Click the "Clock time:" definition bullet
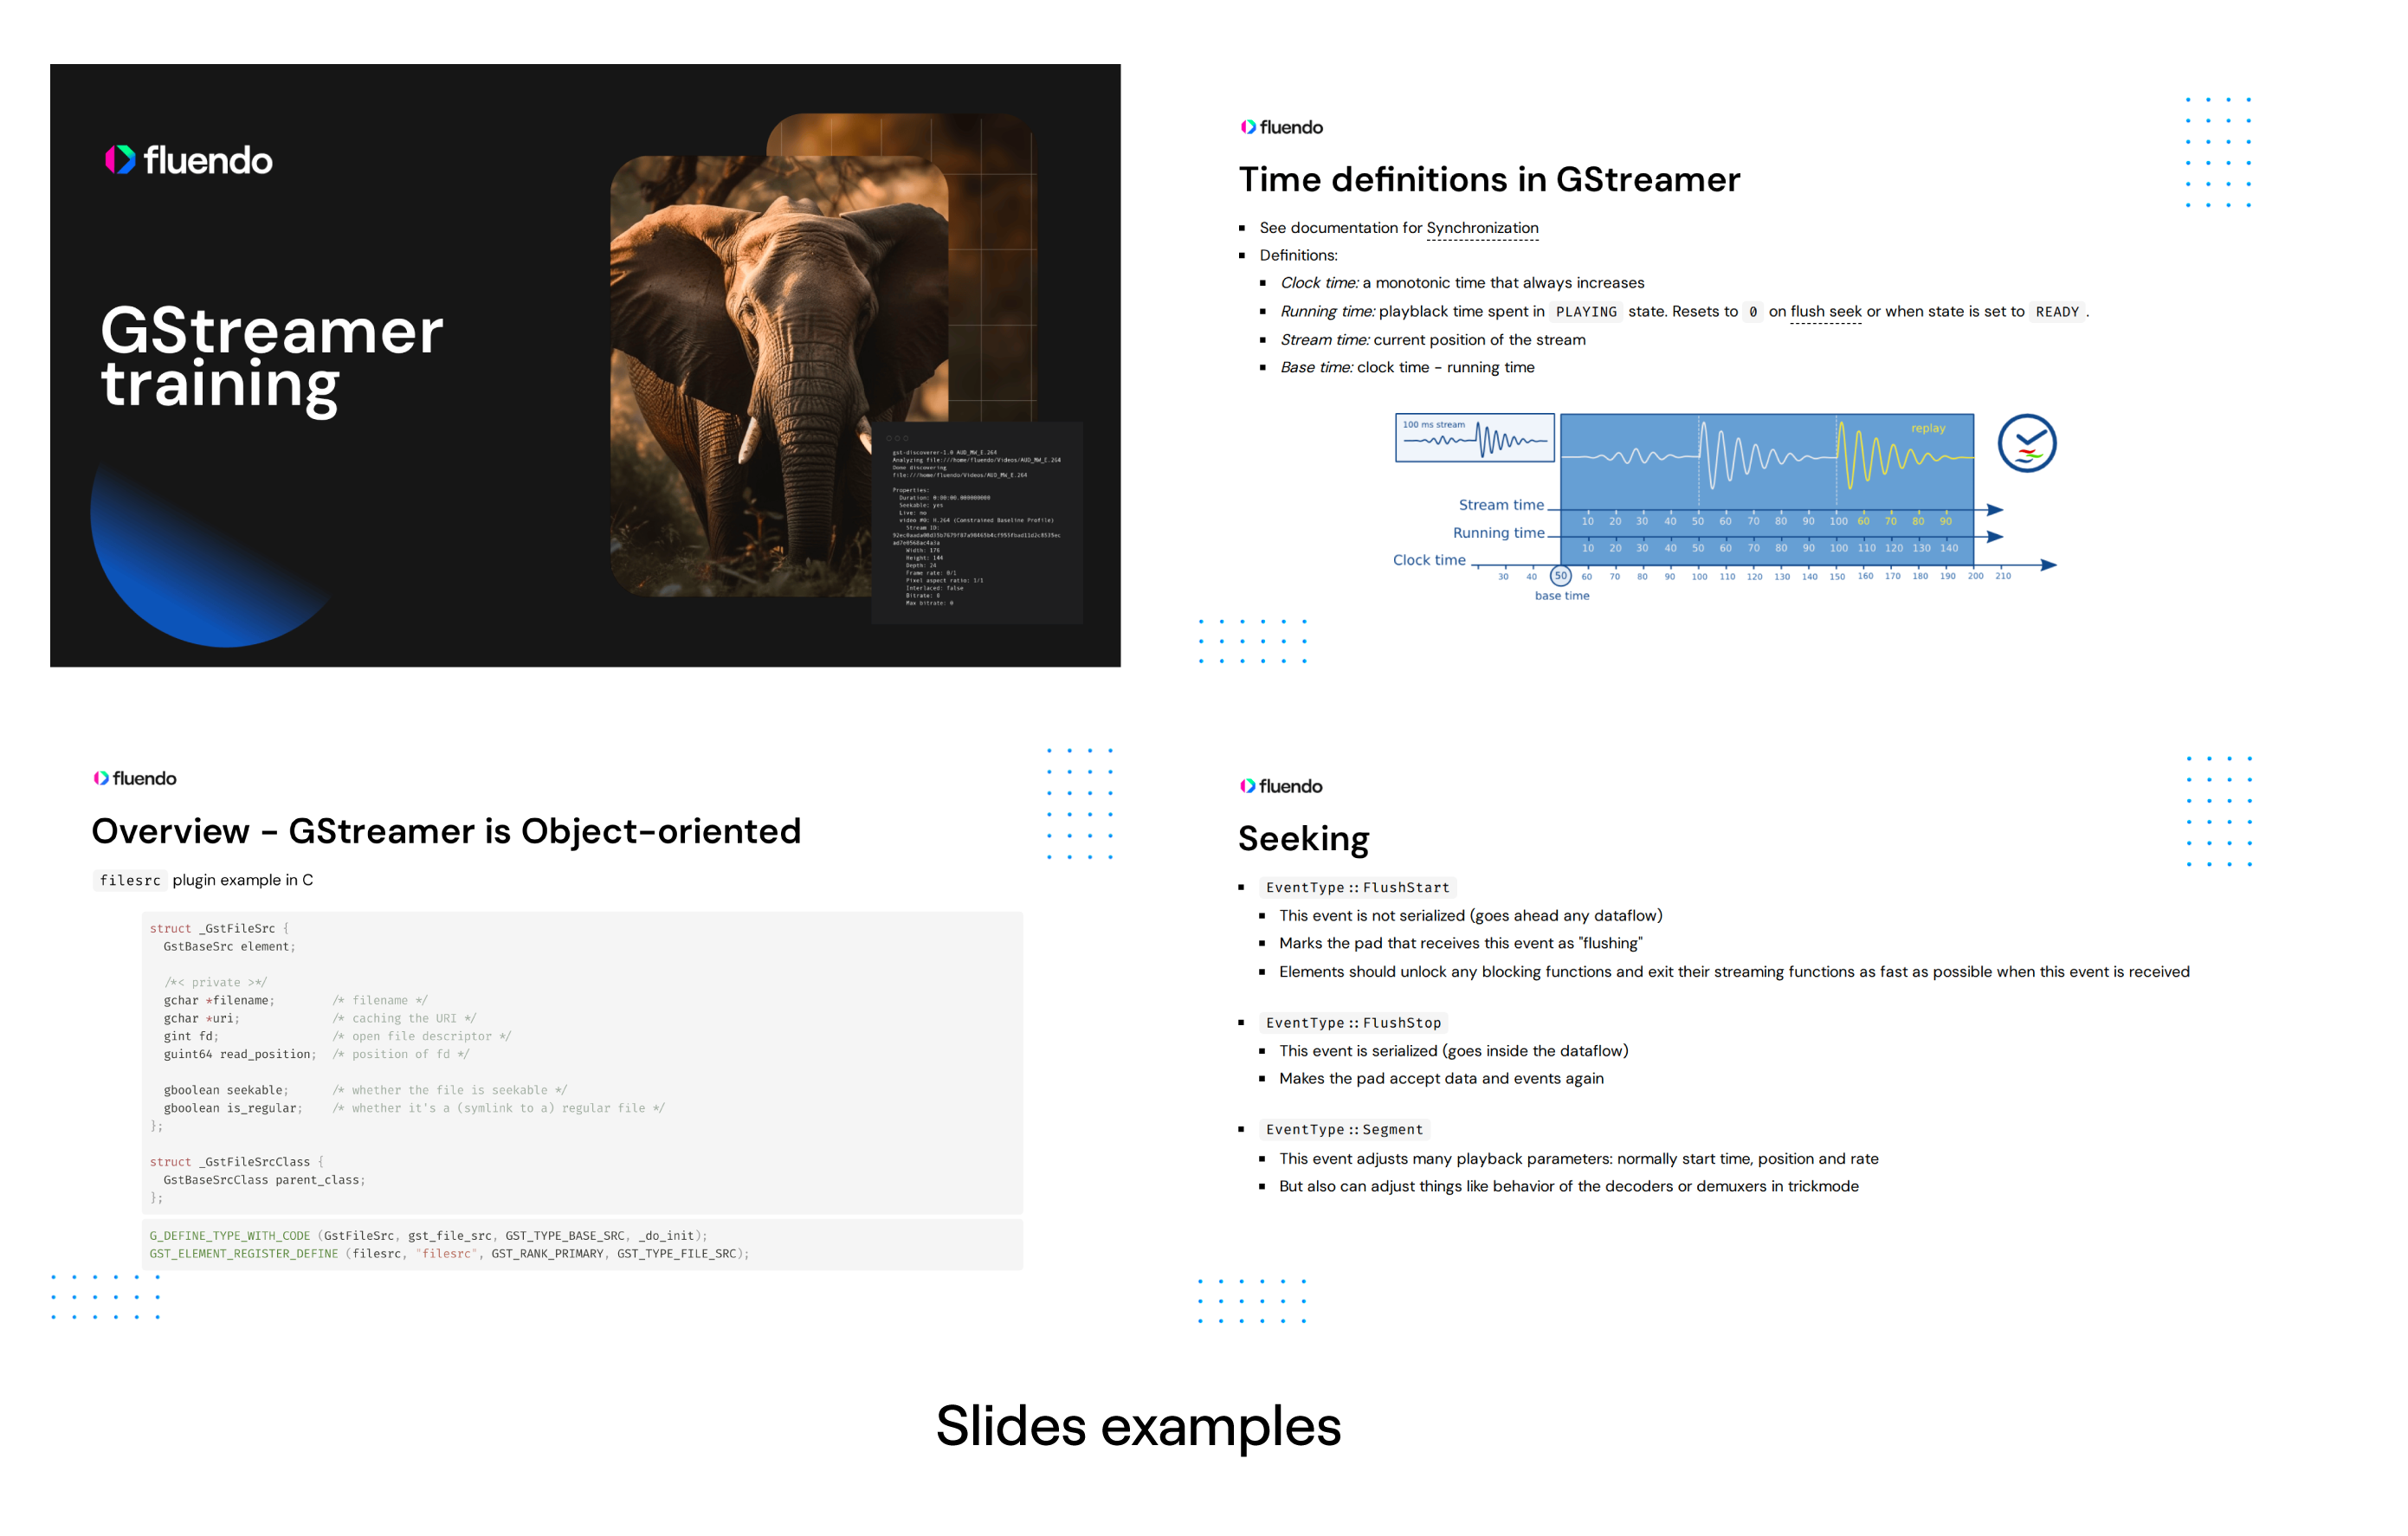 (1462, 283)
